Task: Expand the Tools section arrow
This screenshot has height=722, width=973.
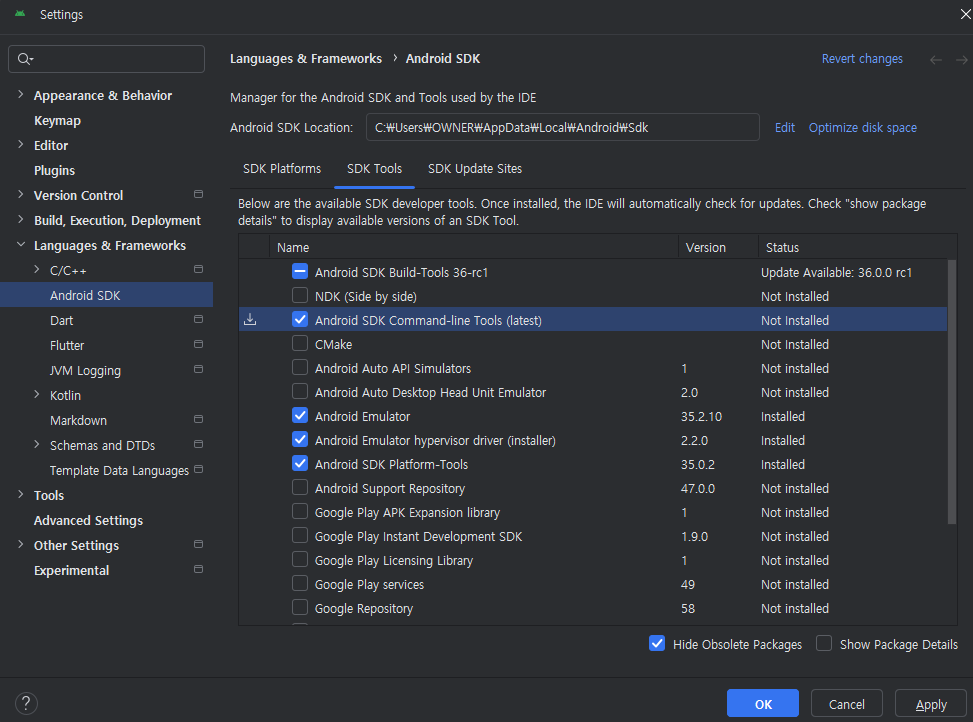Action: pos(20,494)
